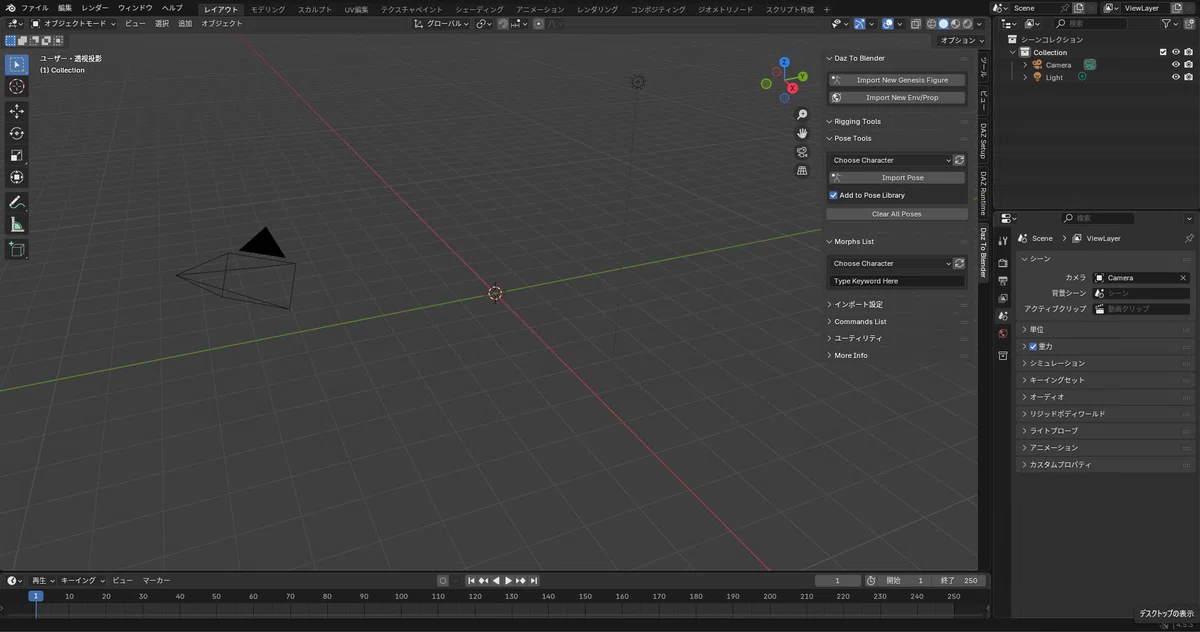Screen dimensions: 1200x632
Task: Switch to the Shading workspace tab
Action: [479, 9]
